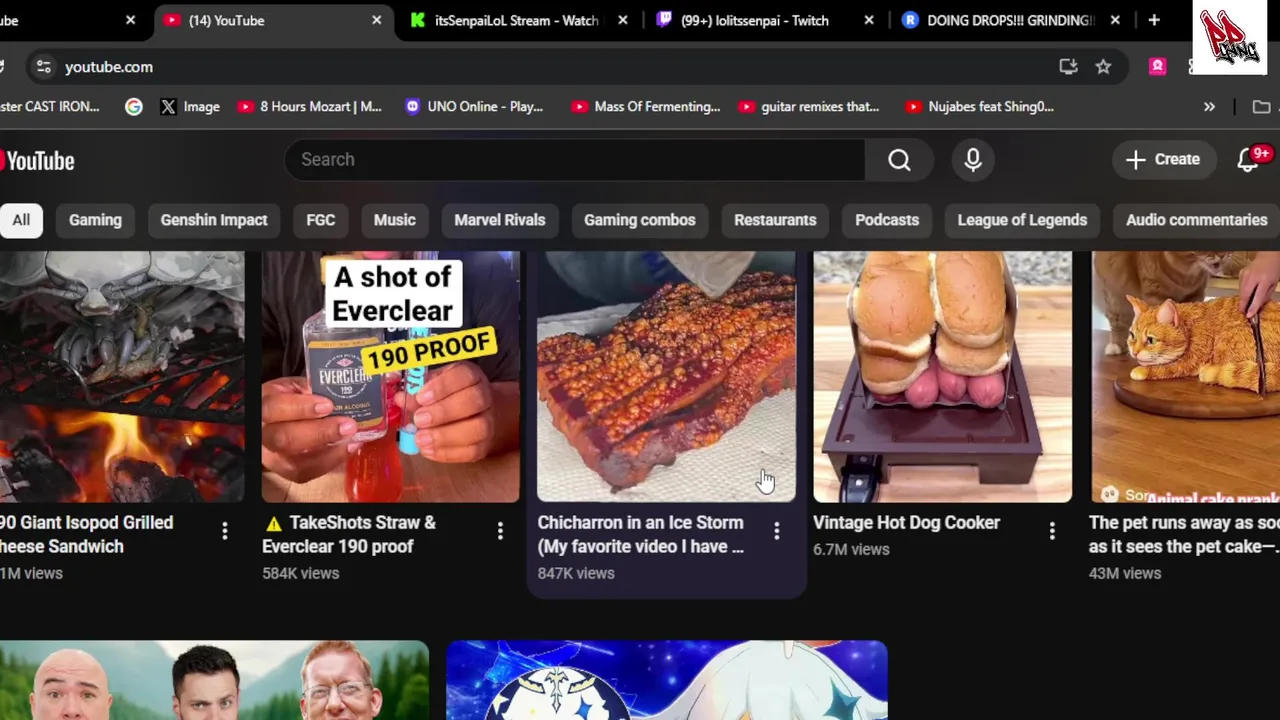Select the Music filter chip

pos(394,220)
